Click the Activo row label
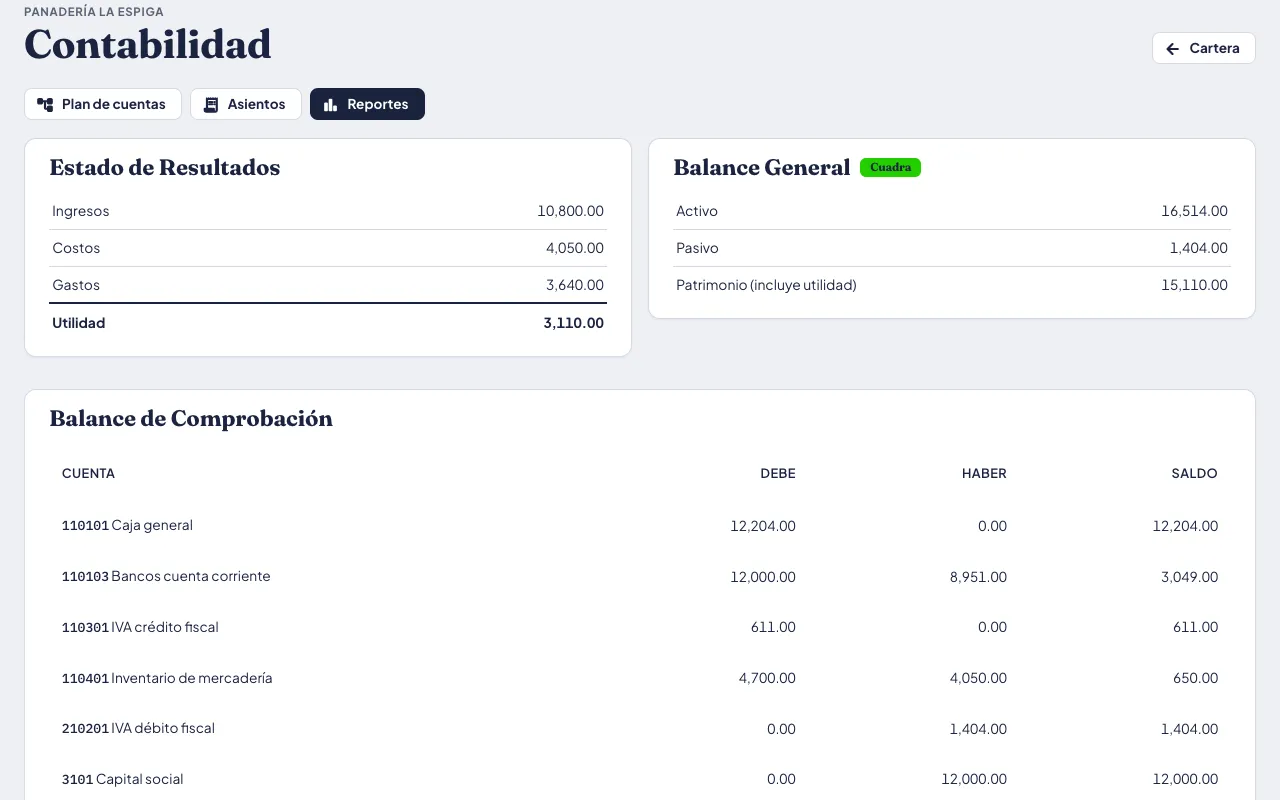The height and width of the screenshot is (800, 1280). click(x=697, y=211)
